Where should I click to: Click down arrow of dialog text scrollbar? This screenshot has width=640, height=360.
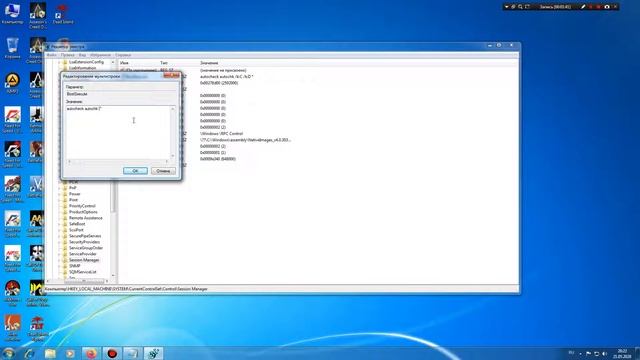click(x=173, y=156)
